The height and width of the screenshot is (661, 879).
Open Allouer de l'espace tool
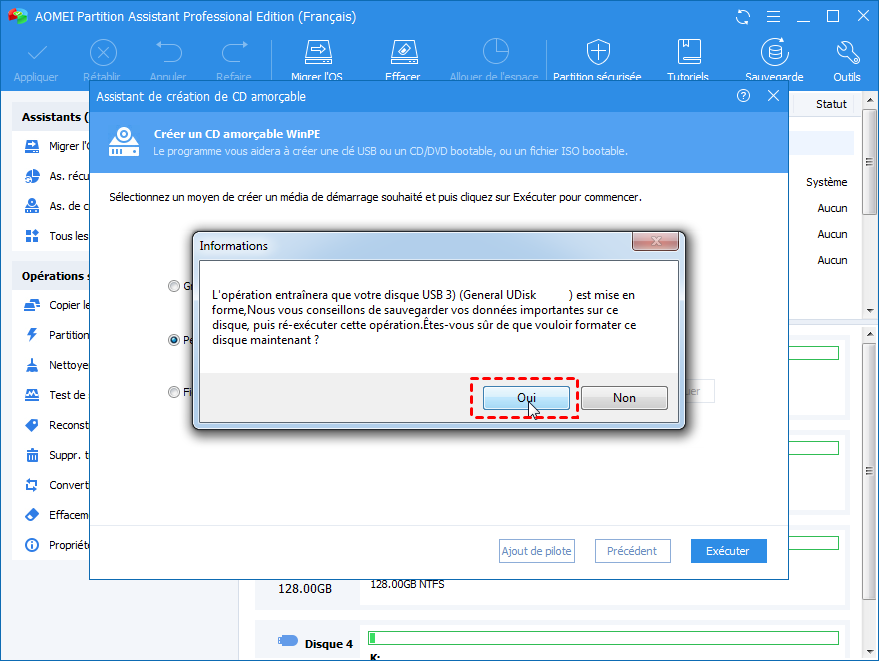(x=494, y=61)
